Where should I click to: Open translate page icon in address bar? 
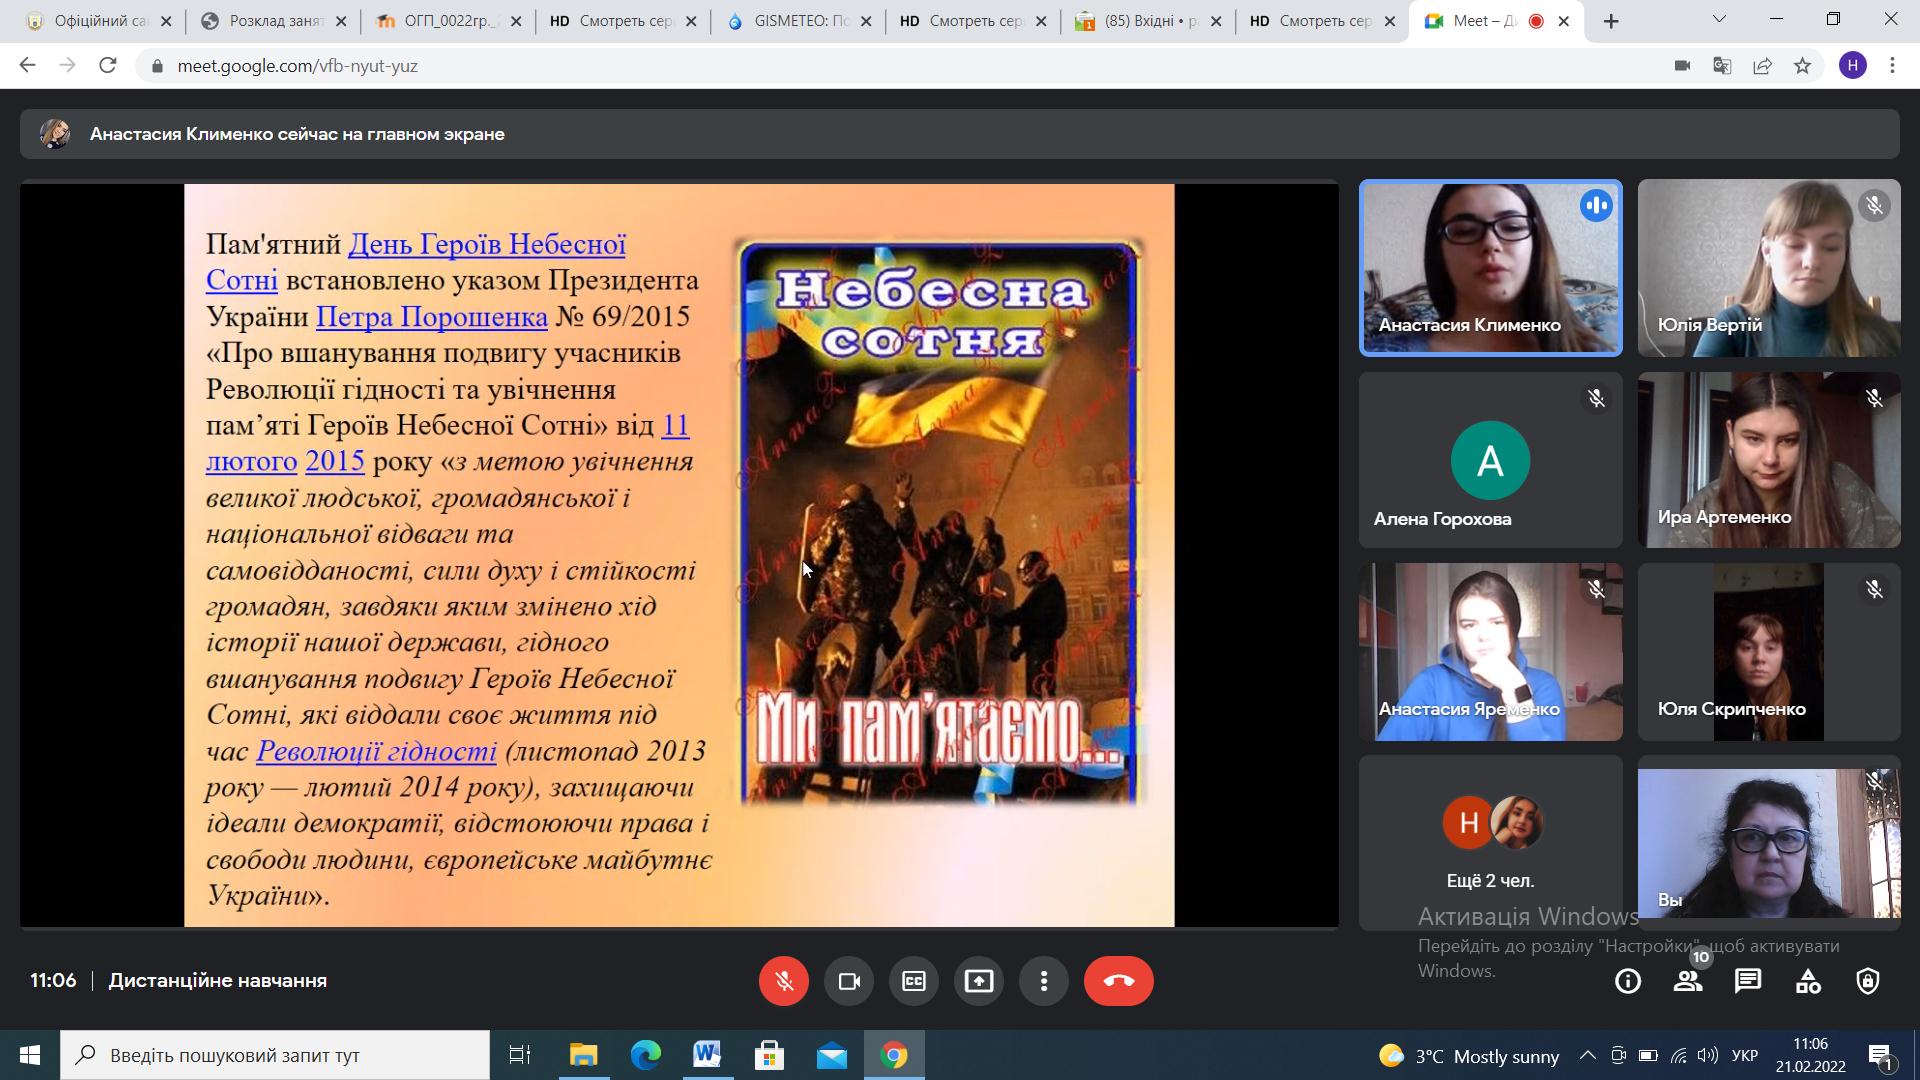click(x=1722, y=66)
